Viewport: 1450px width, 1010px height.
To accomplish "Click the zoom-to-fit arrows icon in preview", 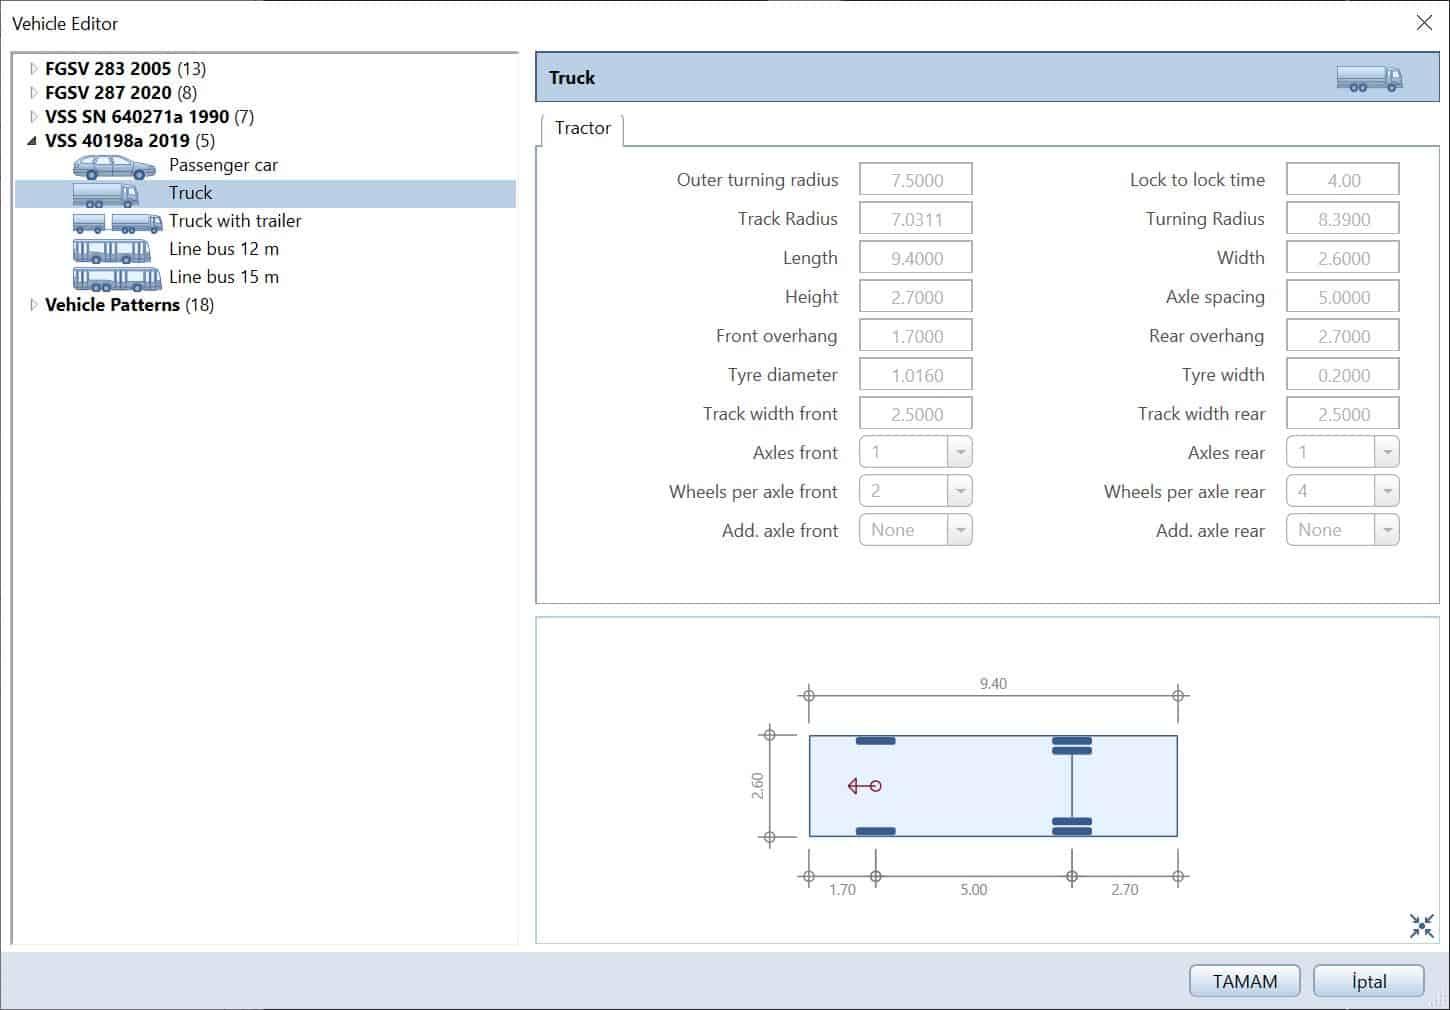I will (x=1421, y=926).
